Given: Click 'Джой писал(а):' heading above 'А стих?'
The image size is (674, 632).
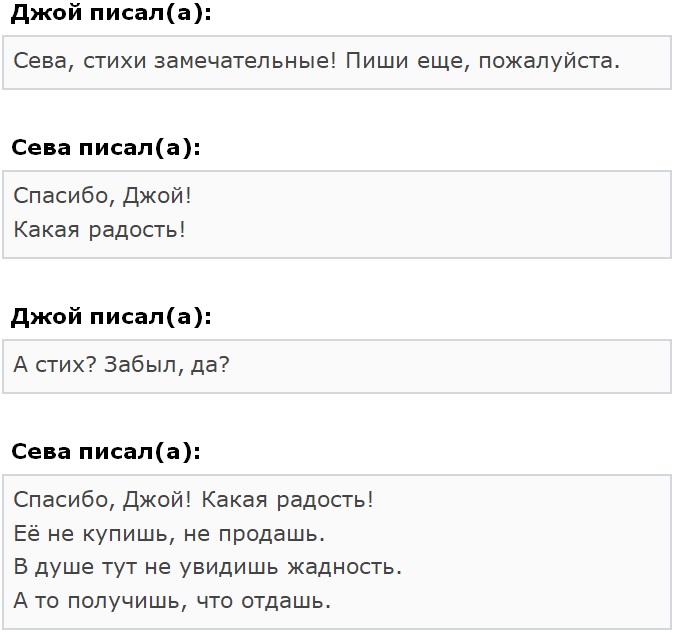Looking at the screenshot, I should pyautogui.click(x=111, y=317).
